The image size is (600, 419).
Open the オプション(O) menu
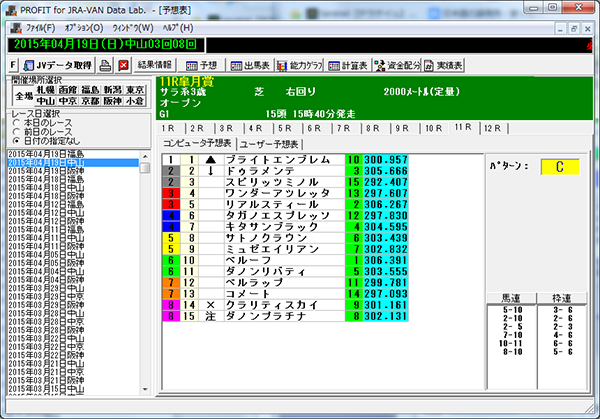(x=83, y=28)
